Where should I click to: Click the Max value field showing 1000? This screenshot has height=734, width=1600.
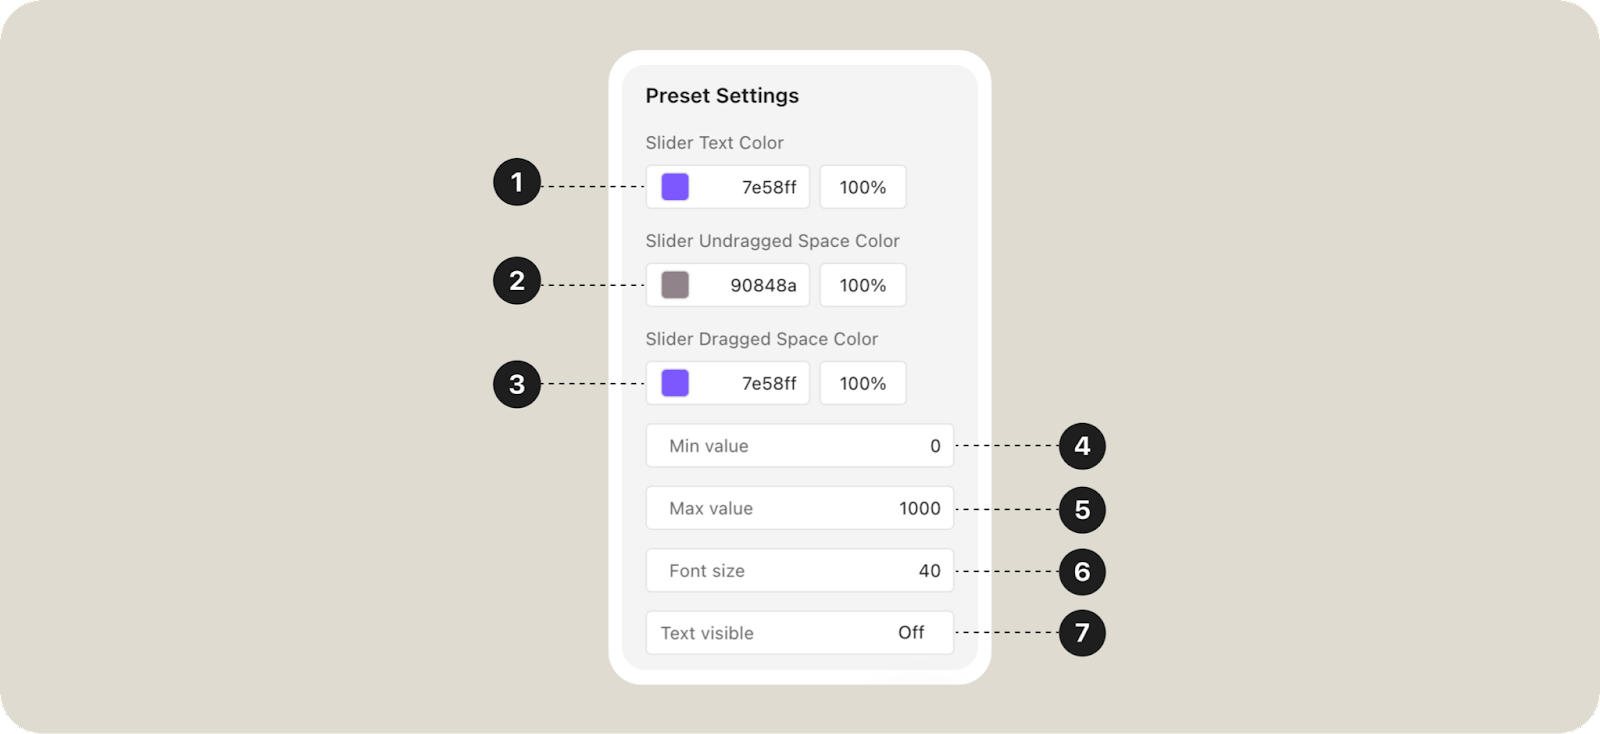tap(799, 508)
